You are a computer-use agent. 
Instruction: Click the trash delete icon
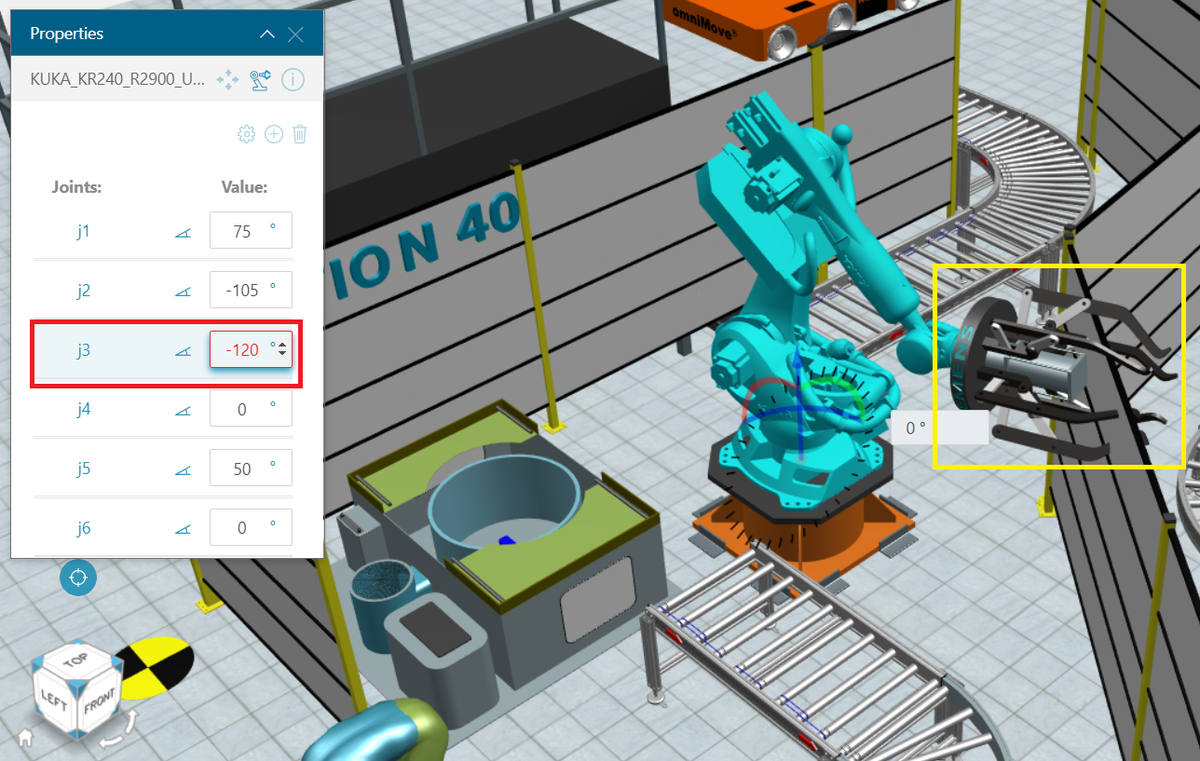pos(299,134)
